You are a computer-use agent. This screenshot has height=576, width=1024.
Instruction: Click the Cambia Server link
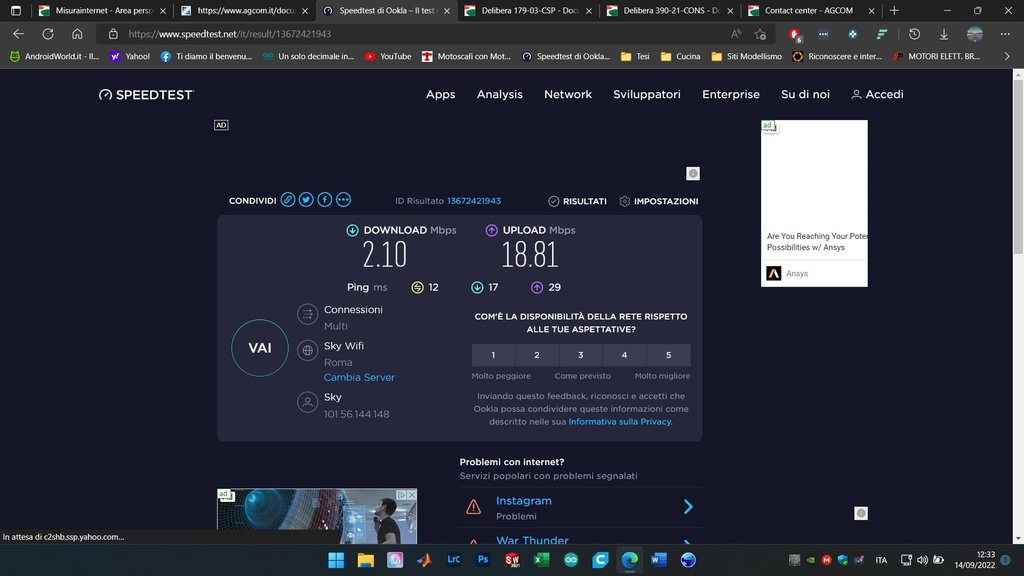(359, 377)
